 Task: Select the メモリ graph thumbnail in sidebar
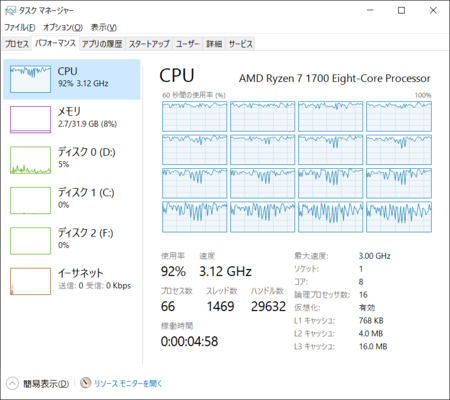(x=30, y=120)
